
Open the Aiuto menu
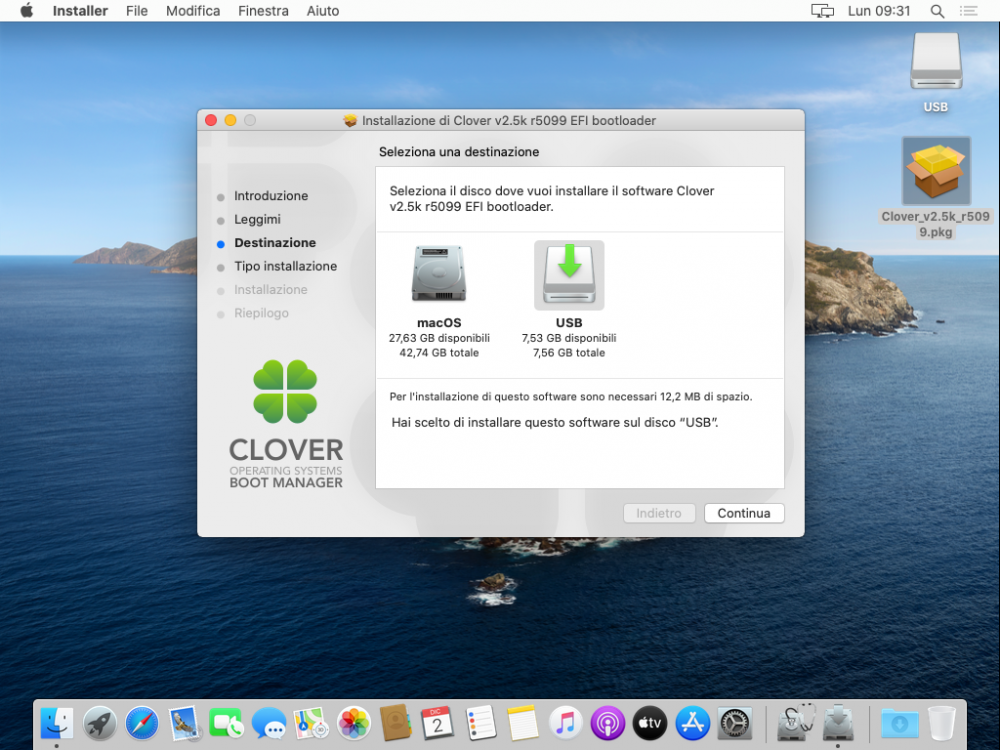coord(323,11)
